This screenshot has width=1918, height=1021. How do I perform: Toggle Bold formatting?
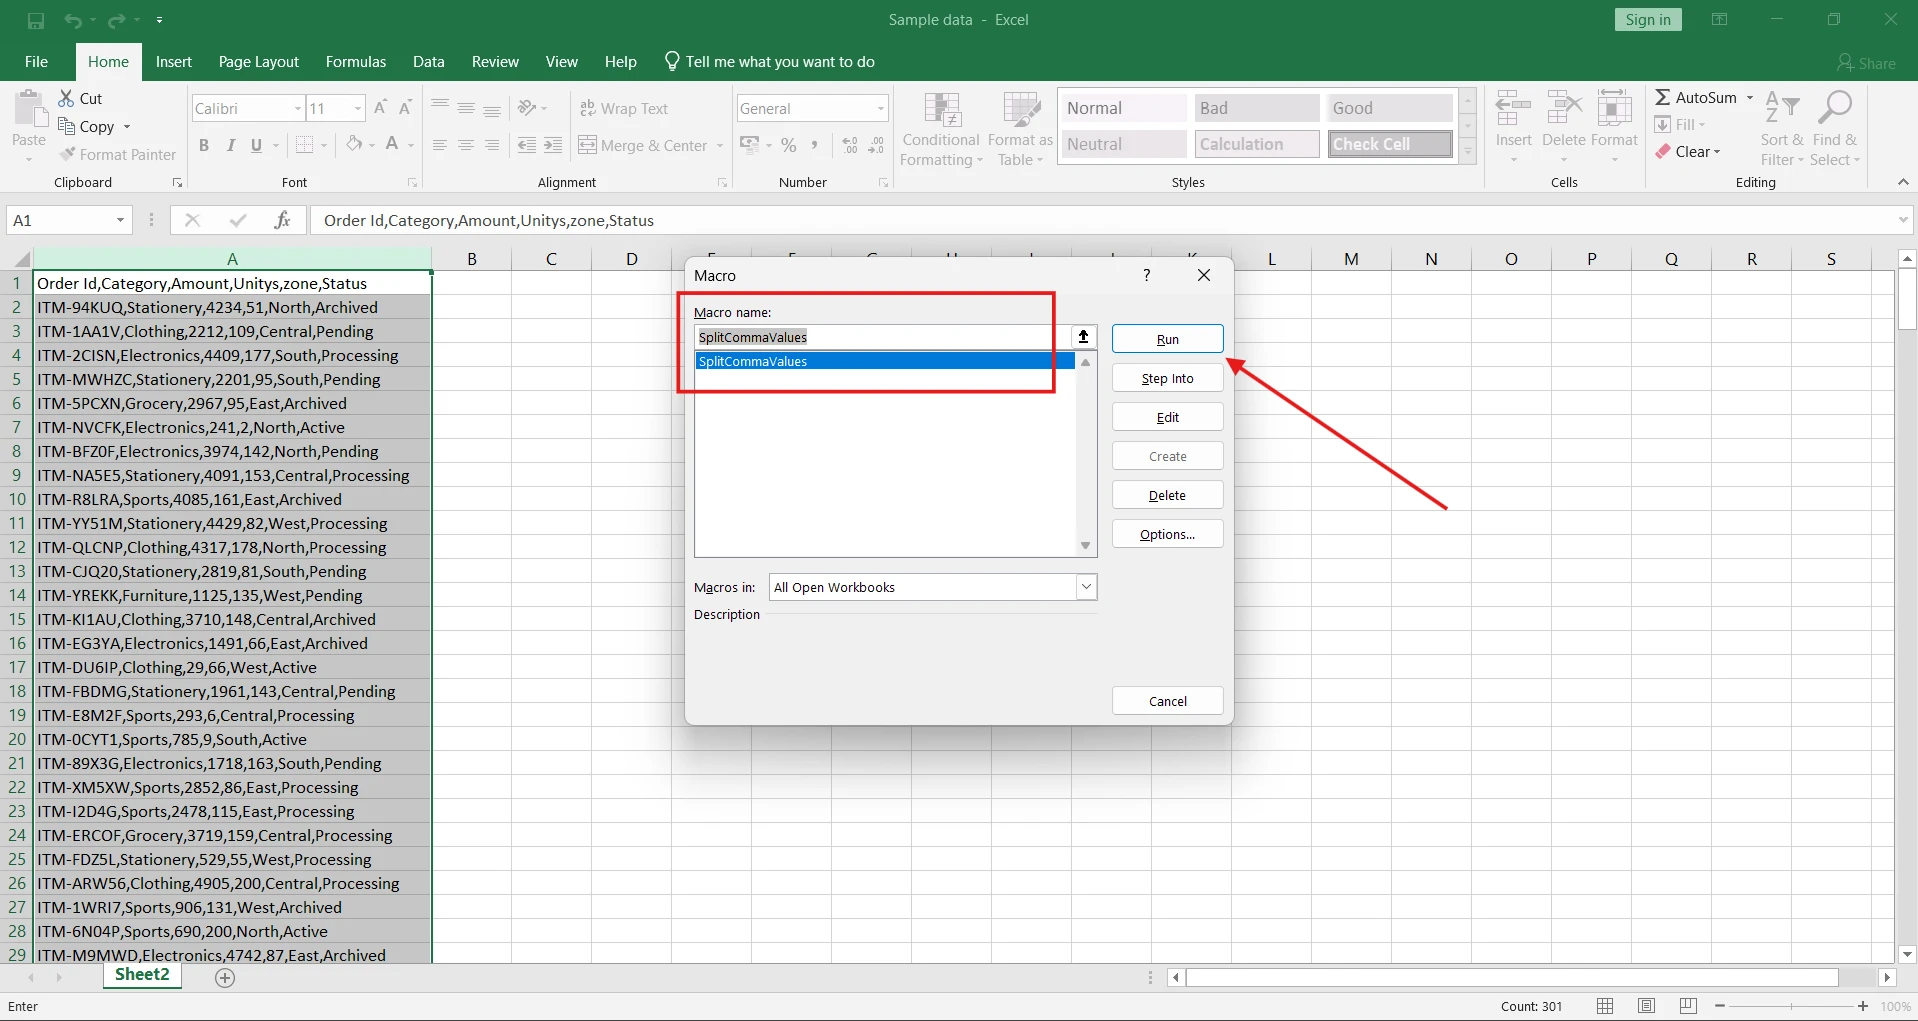(x=204, y=145)
